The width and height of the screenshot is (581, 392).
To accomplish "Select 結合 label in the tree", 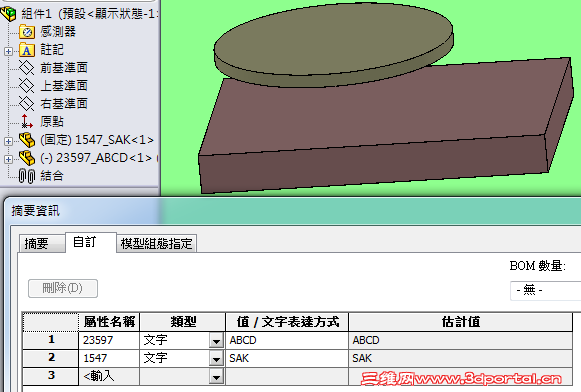I will click(x=52, y=176).
